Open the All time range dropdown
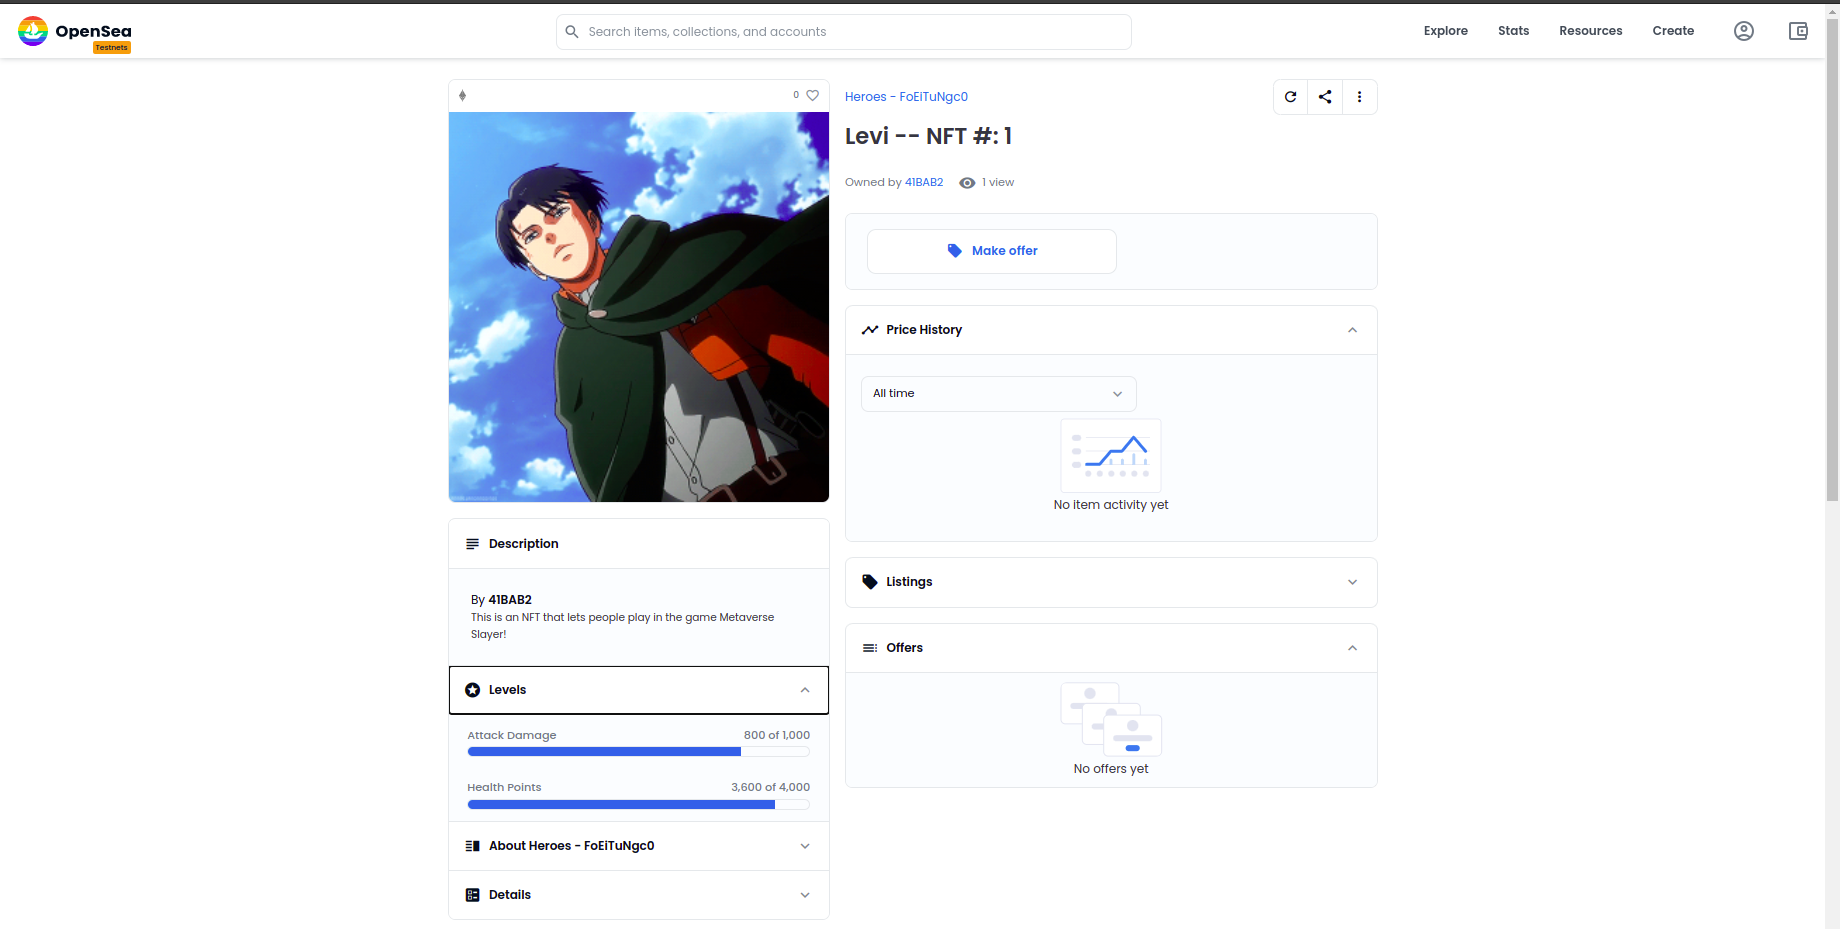 click(999, 394)
